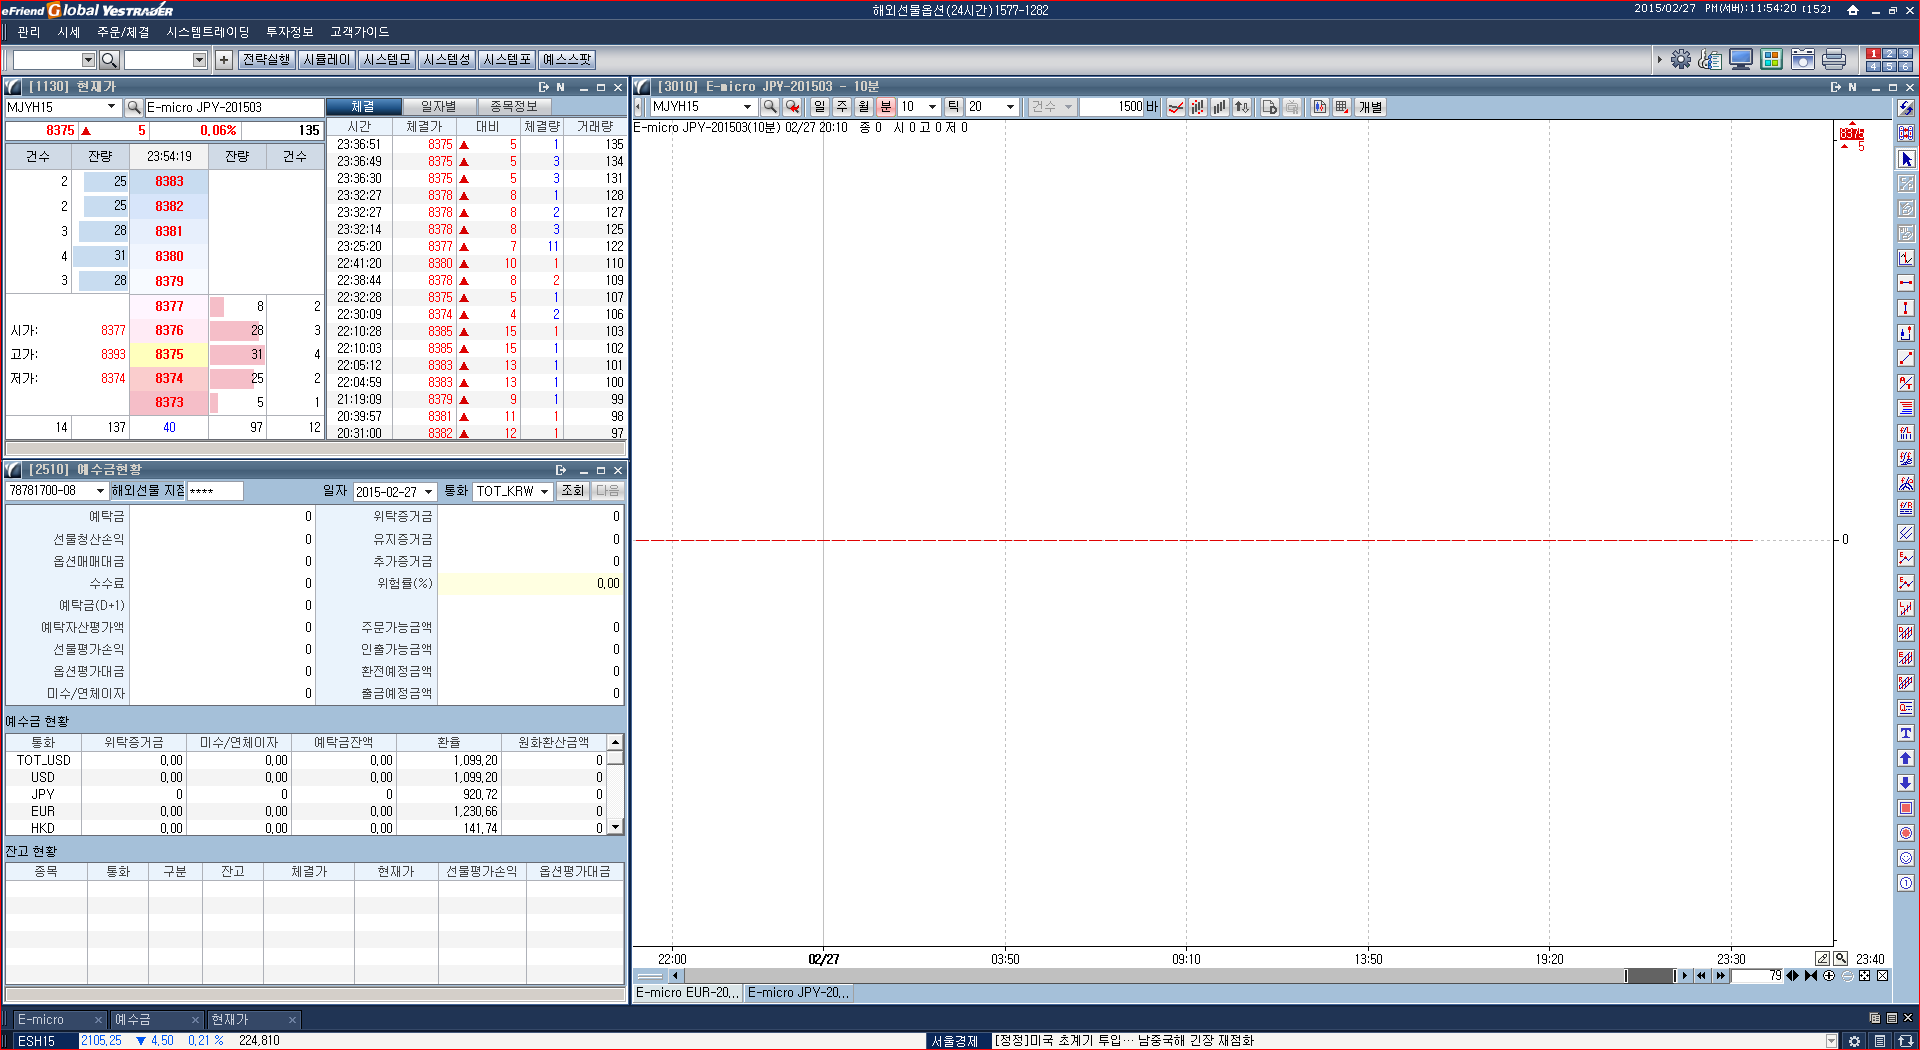Toggle the 일 (daily) chart period button

(x=820, y=107)
